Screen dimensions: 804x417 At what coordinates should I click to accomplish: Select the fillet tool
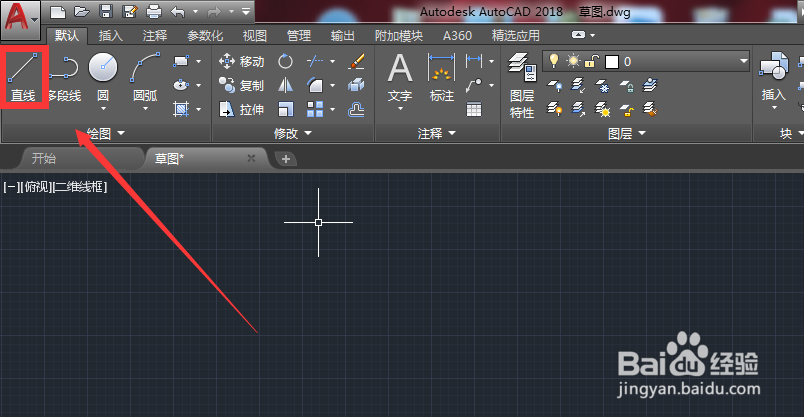(315, 85)
